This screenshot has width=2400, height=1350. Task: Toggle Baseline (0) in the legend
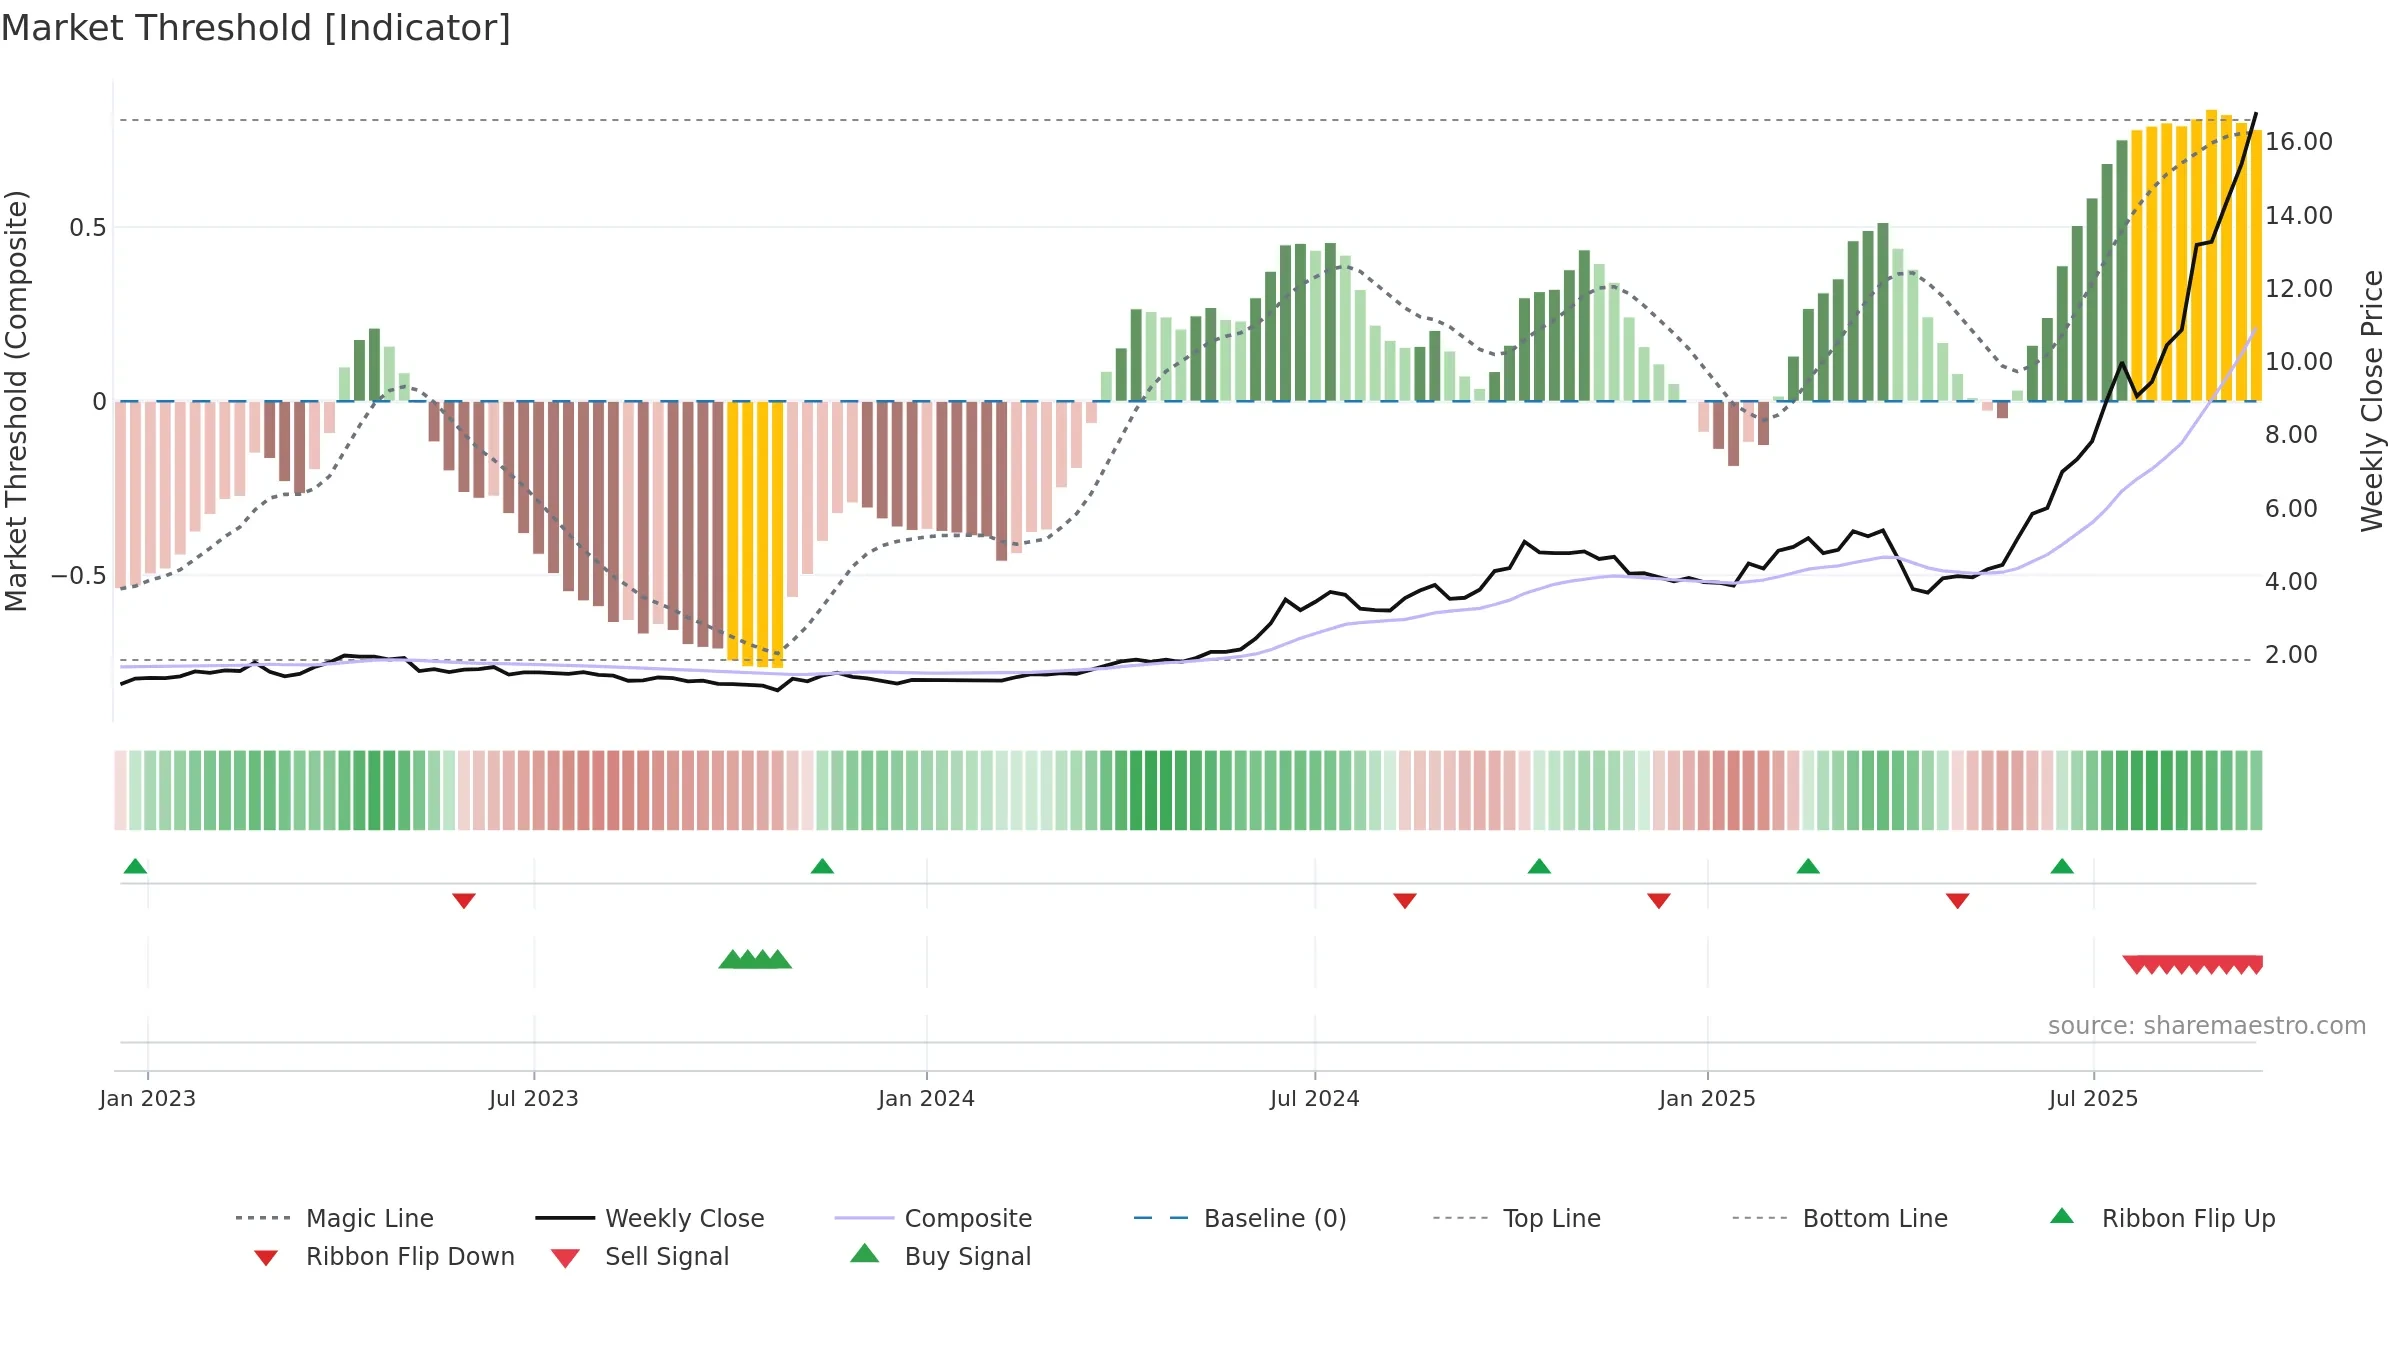tap(1240, 1218)
